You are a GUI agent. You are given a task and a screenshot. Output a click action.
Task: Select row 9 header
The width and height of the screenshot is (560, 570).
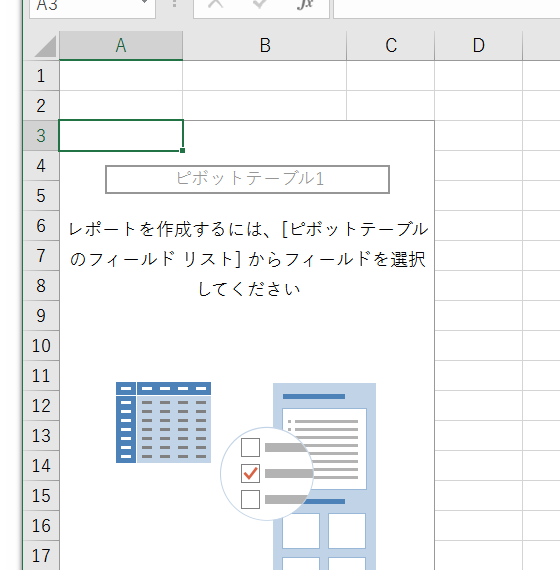point(41,316)
